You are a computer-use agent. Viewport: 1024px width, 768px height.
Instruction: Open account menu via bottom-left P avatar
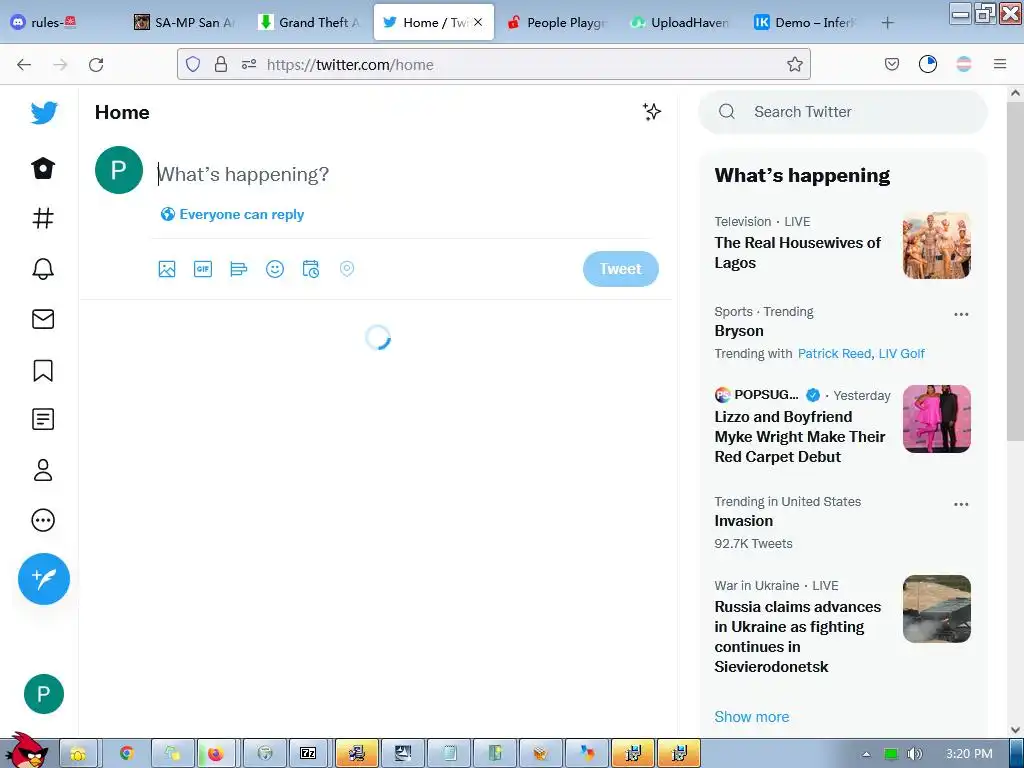(44, 694)
